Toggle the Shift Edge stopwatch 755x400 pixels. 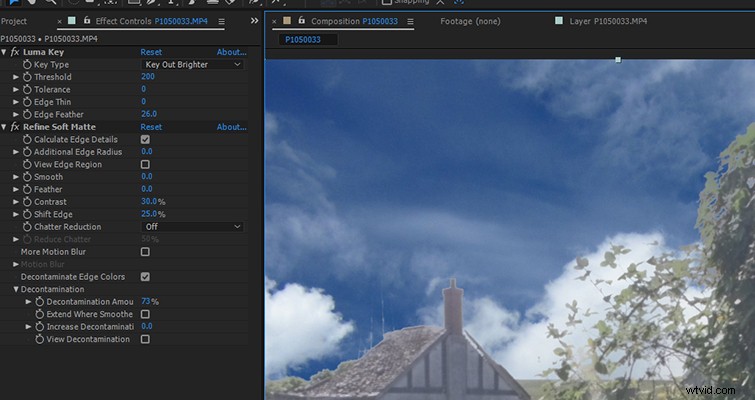pos(27,215)
